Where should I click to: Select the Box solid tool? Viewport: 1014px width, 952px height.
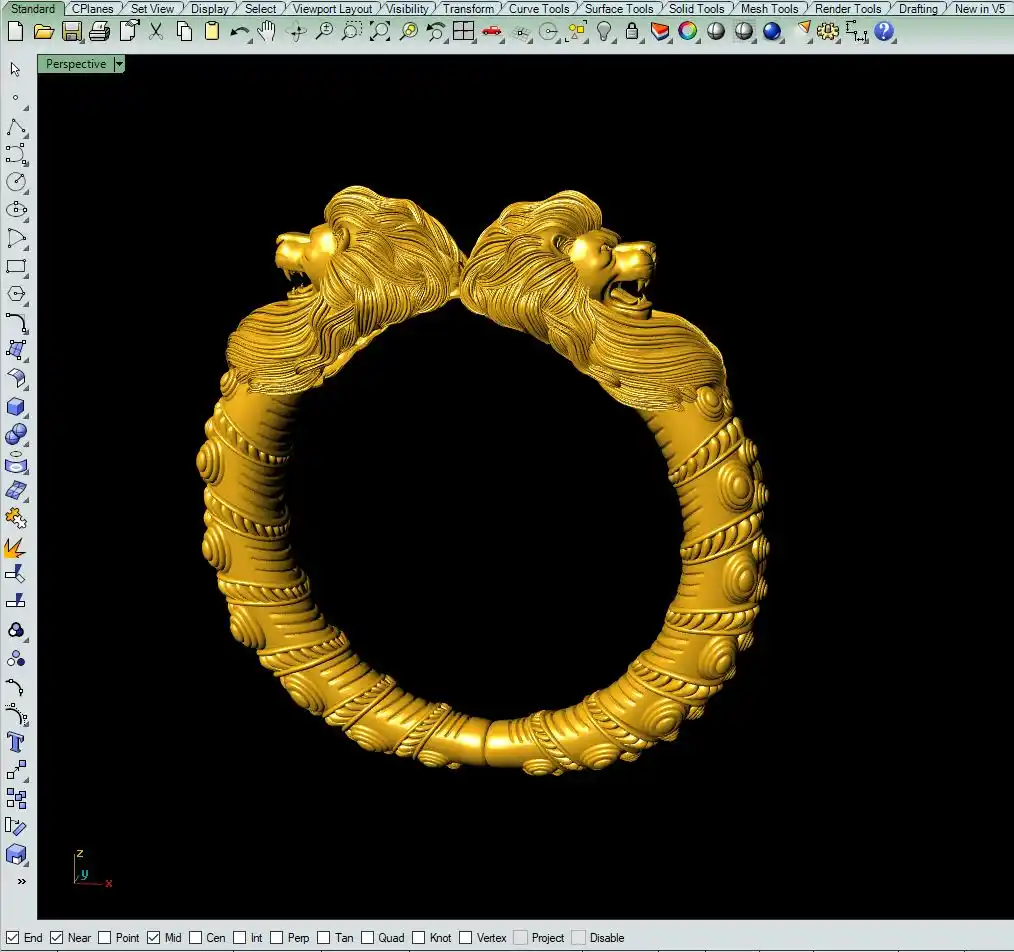pyautogui.click(x=16, y=406)
